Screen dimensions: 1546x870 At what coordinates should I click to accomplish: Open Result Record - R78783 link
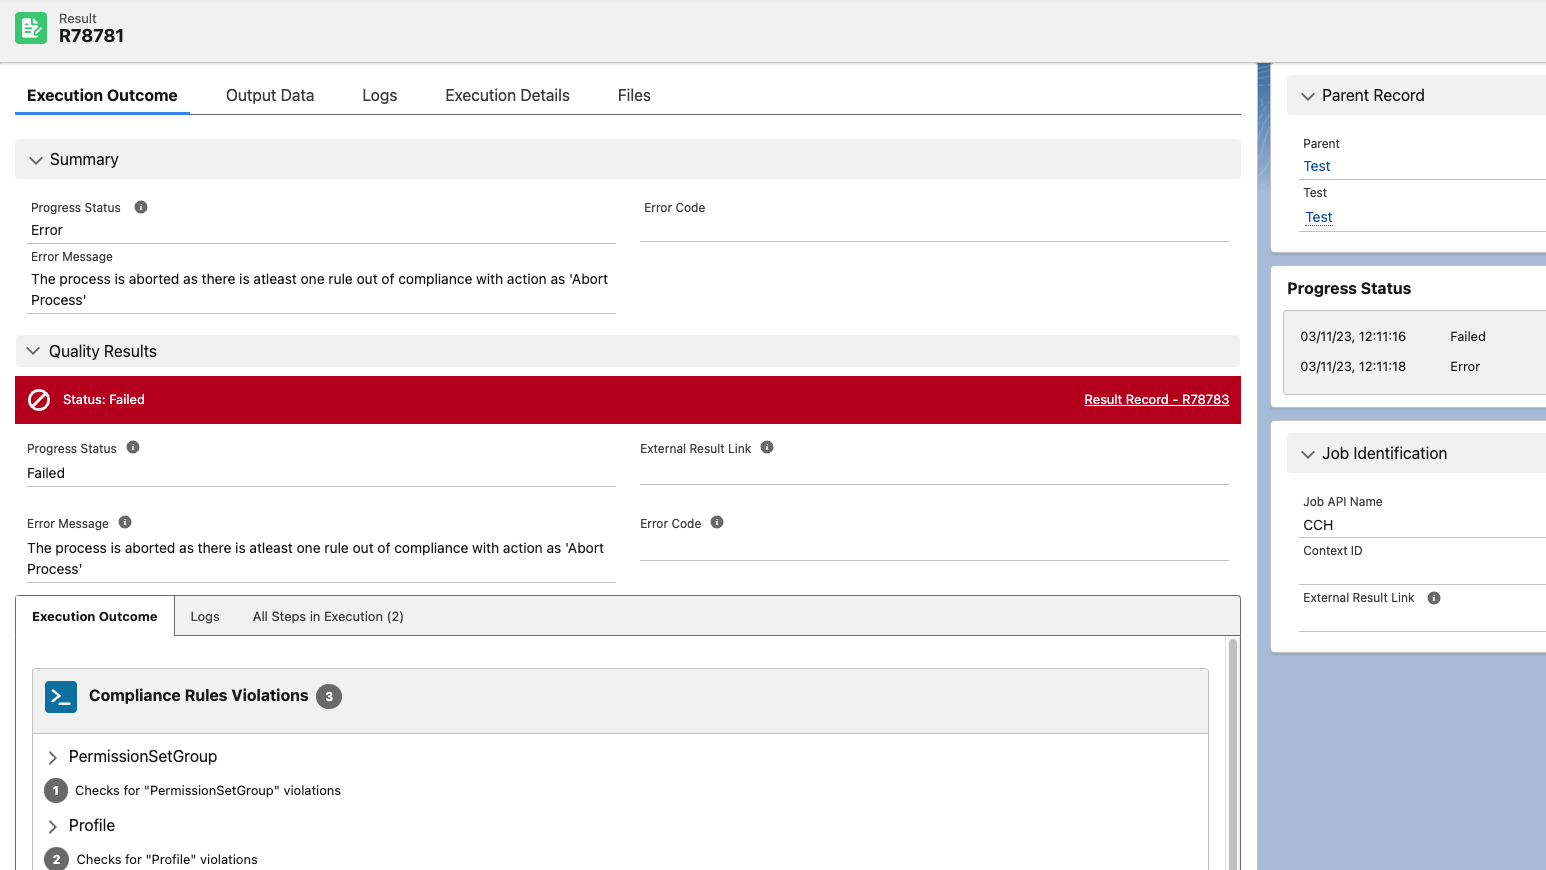pos(1157,399)
